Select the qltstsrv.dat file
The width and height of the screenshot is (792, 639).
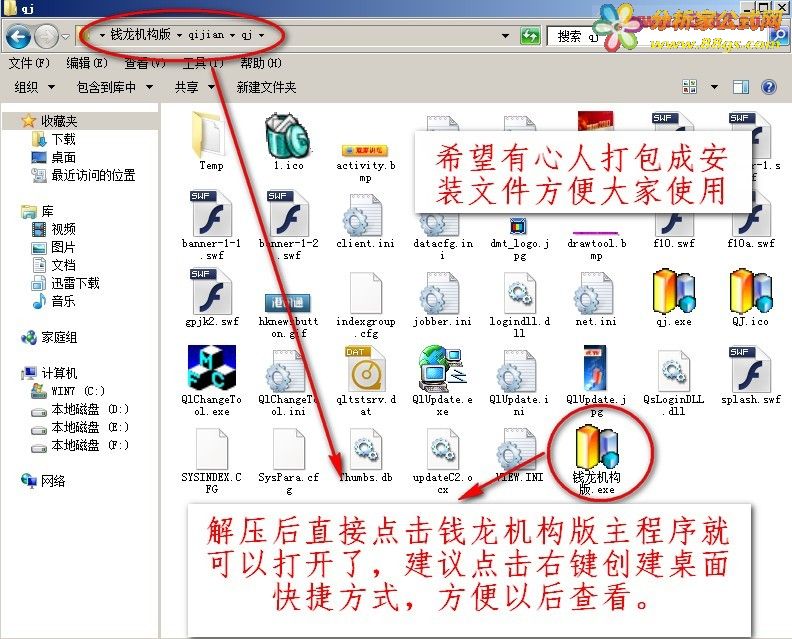coord(365,381)
